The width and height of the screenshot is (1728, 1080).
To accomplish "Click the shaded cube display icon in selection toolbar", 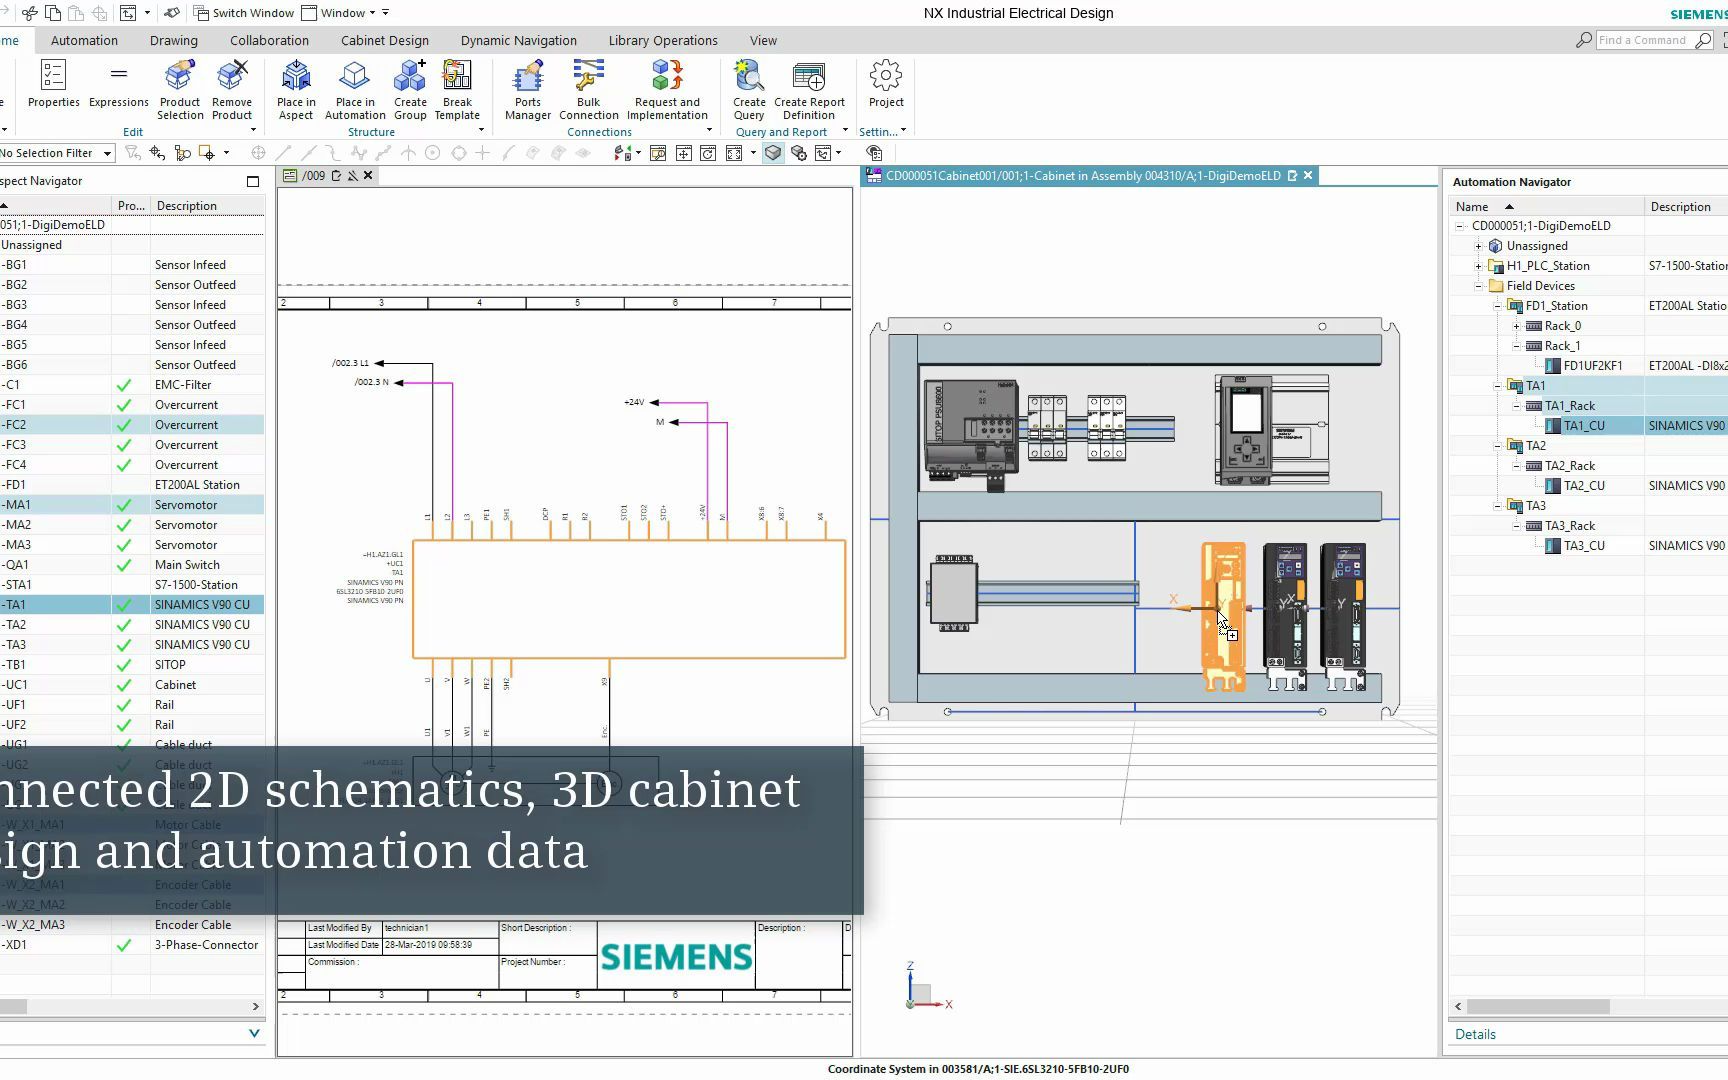I will pyautogui.click(x=773, y=153).
